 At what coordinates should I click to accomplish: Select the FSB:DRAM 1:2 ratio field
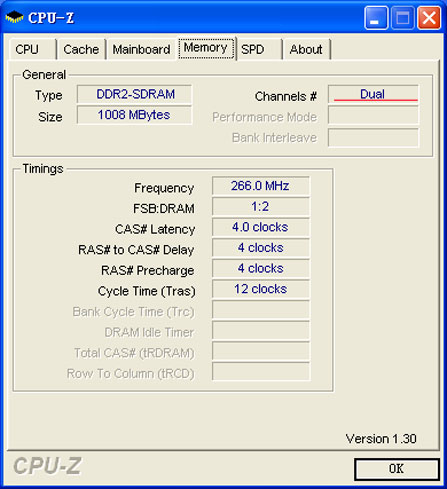point(261,207)
